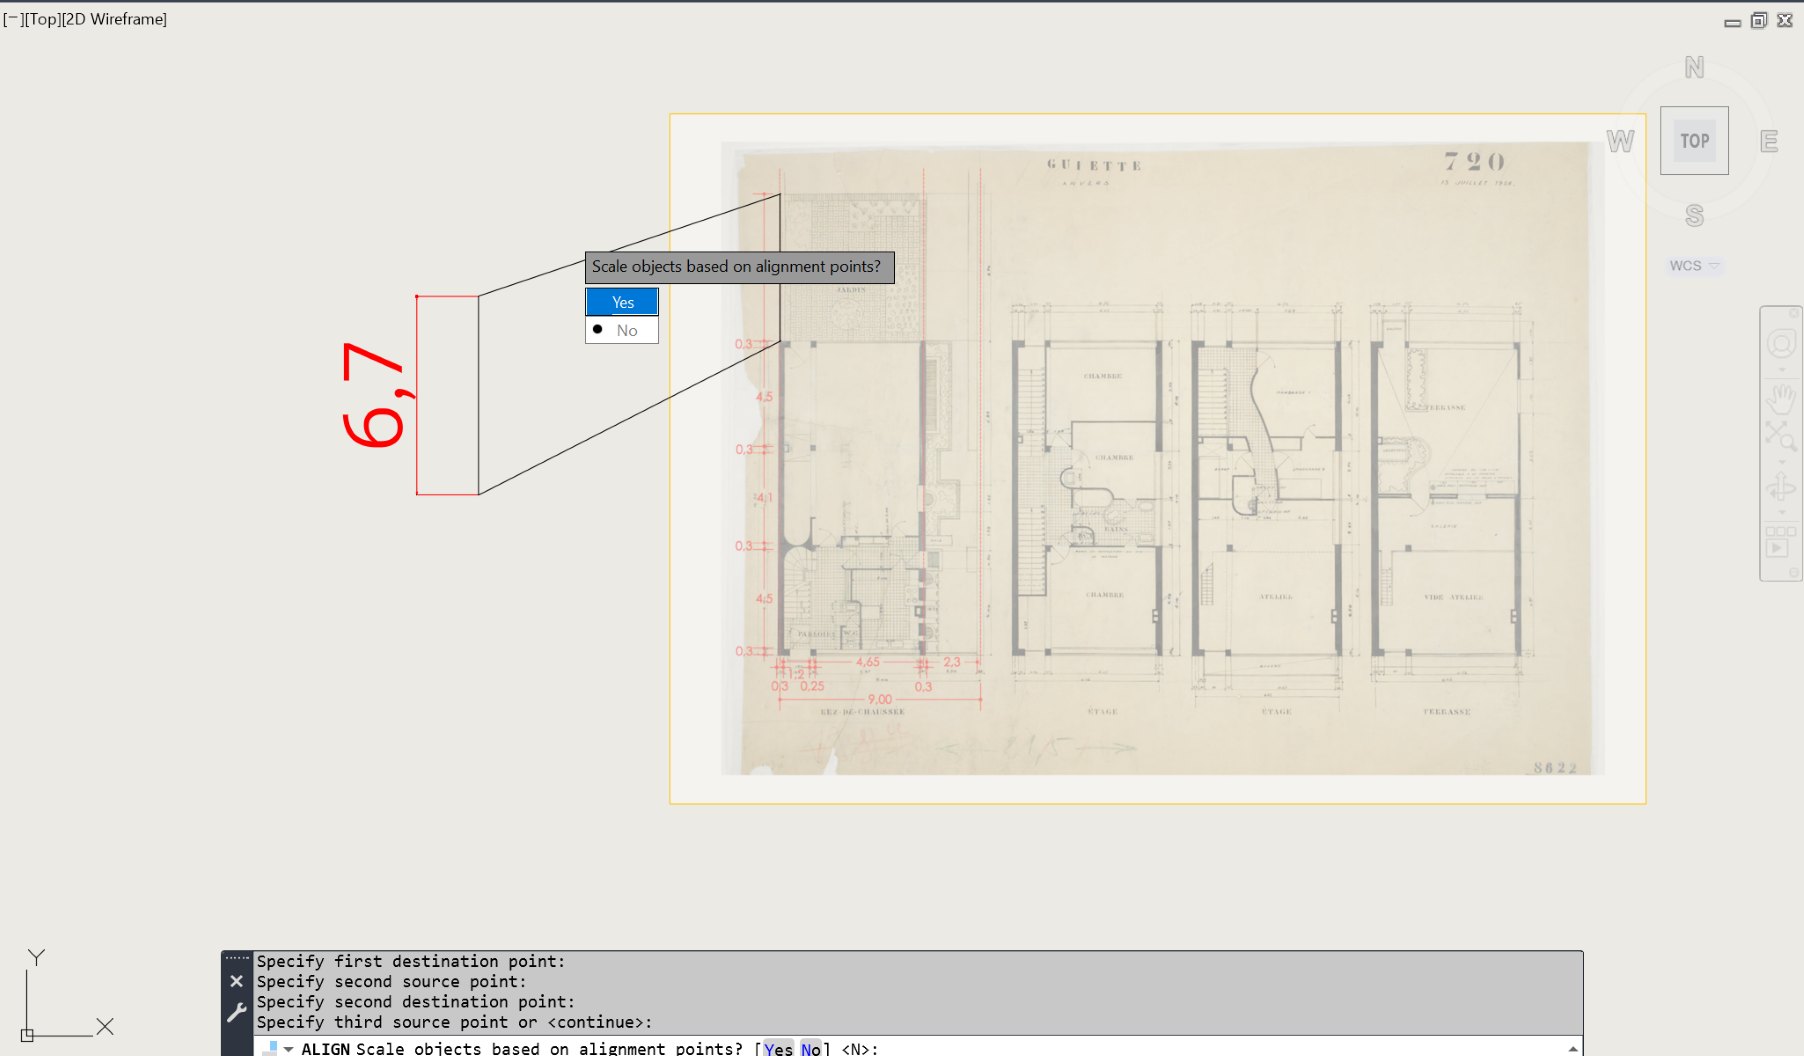Click 'Specify first destination point:' history line
This screenshot has height=1056, width=1804.
tap(411, 961)
